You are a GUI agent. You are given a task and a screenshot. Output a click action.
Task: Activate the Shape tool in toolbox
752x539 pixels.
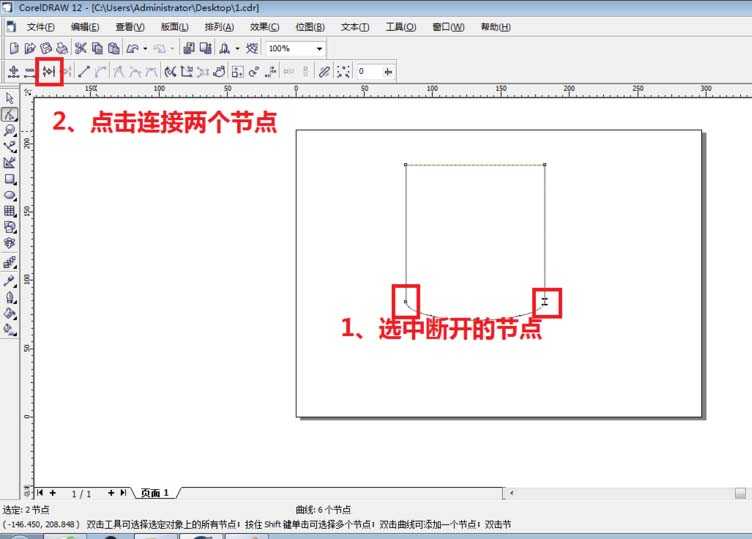(x=10, y=114)
